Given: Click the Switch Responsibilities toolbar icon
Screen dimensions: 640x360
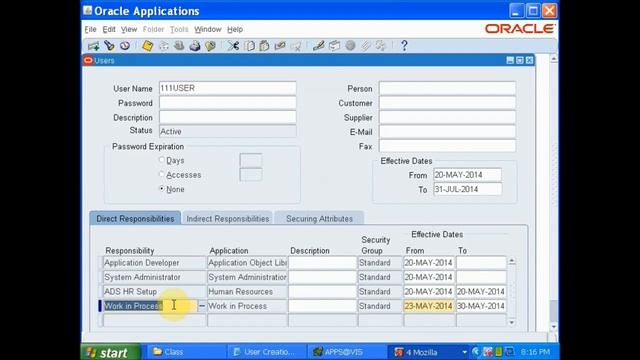Looking at the screenshot, I should coord(179,46).
